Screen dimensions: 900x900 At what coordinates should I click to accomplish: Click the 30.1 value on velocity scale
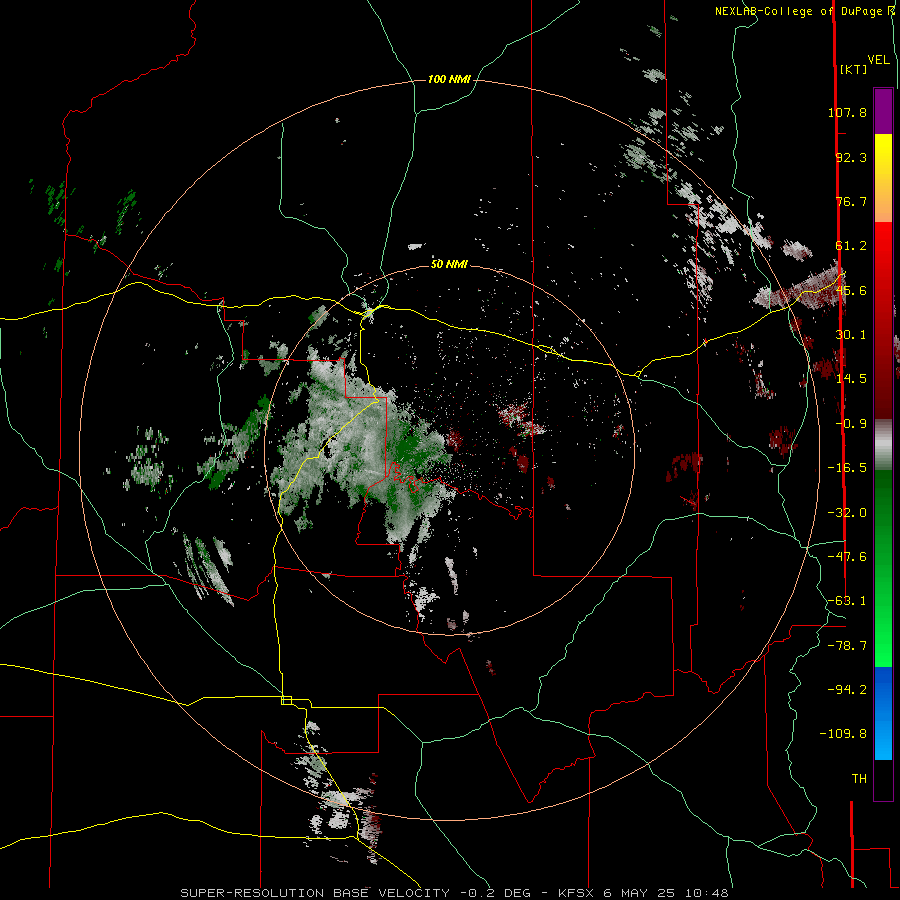click(x=851, y=335)
